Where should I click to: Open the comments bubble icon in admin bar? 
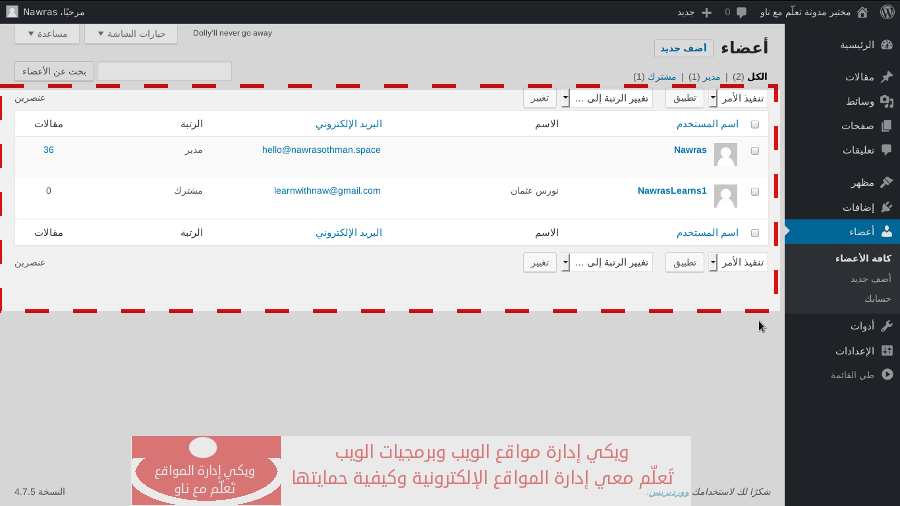tap(741, 12)
